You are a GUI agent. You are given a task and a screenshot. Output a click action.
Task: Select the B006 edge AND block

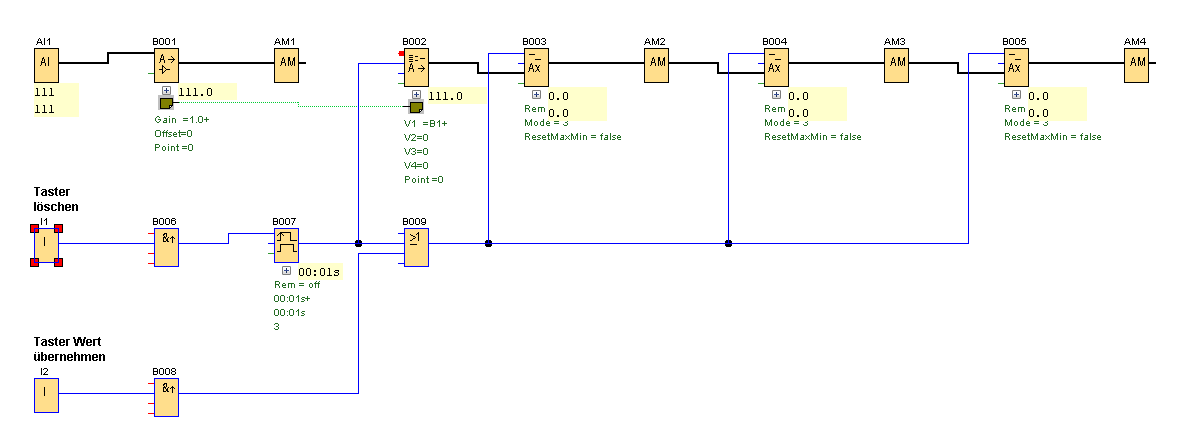166,247
